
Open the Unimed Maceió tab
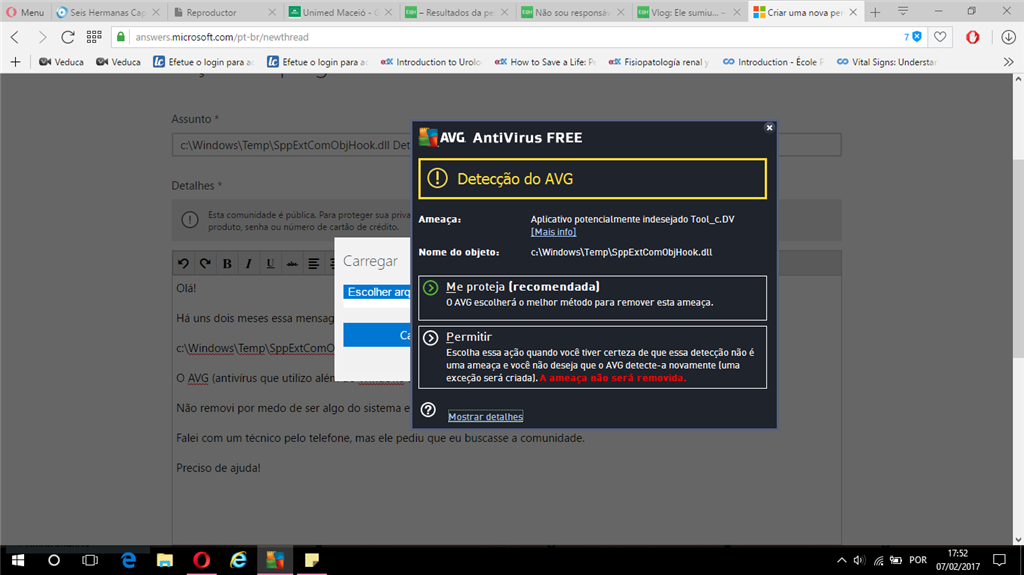(x=341, y=12)
